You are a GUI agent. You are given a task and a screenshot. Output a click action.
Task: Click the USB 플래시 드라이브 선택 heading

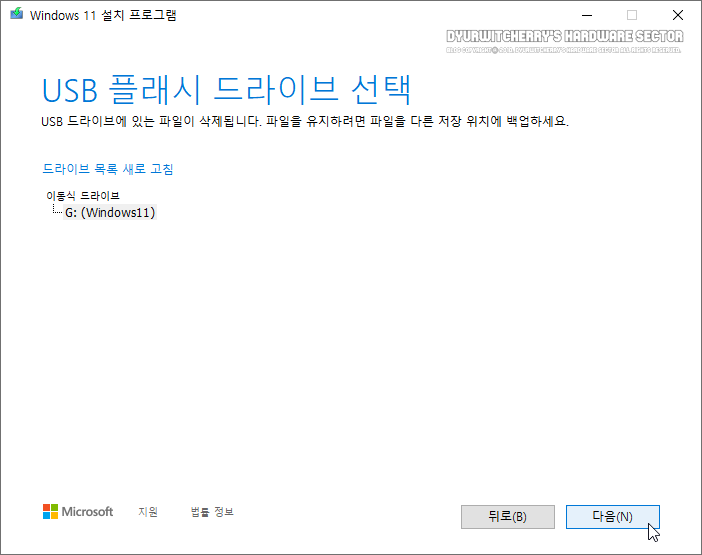(x=227, y=90)
